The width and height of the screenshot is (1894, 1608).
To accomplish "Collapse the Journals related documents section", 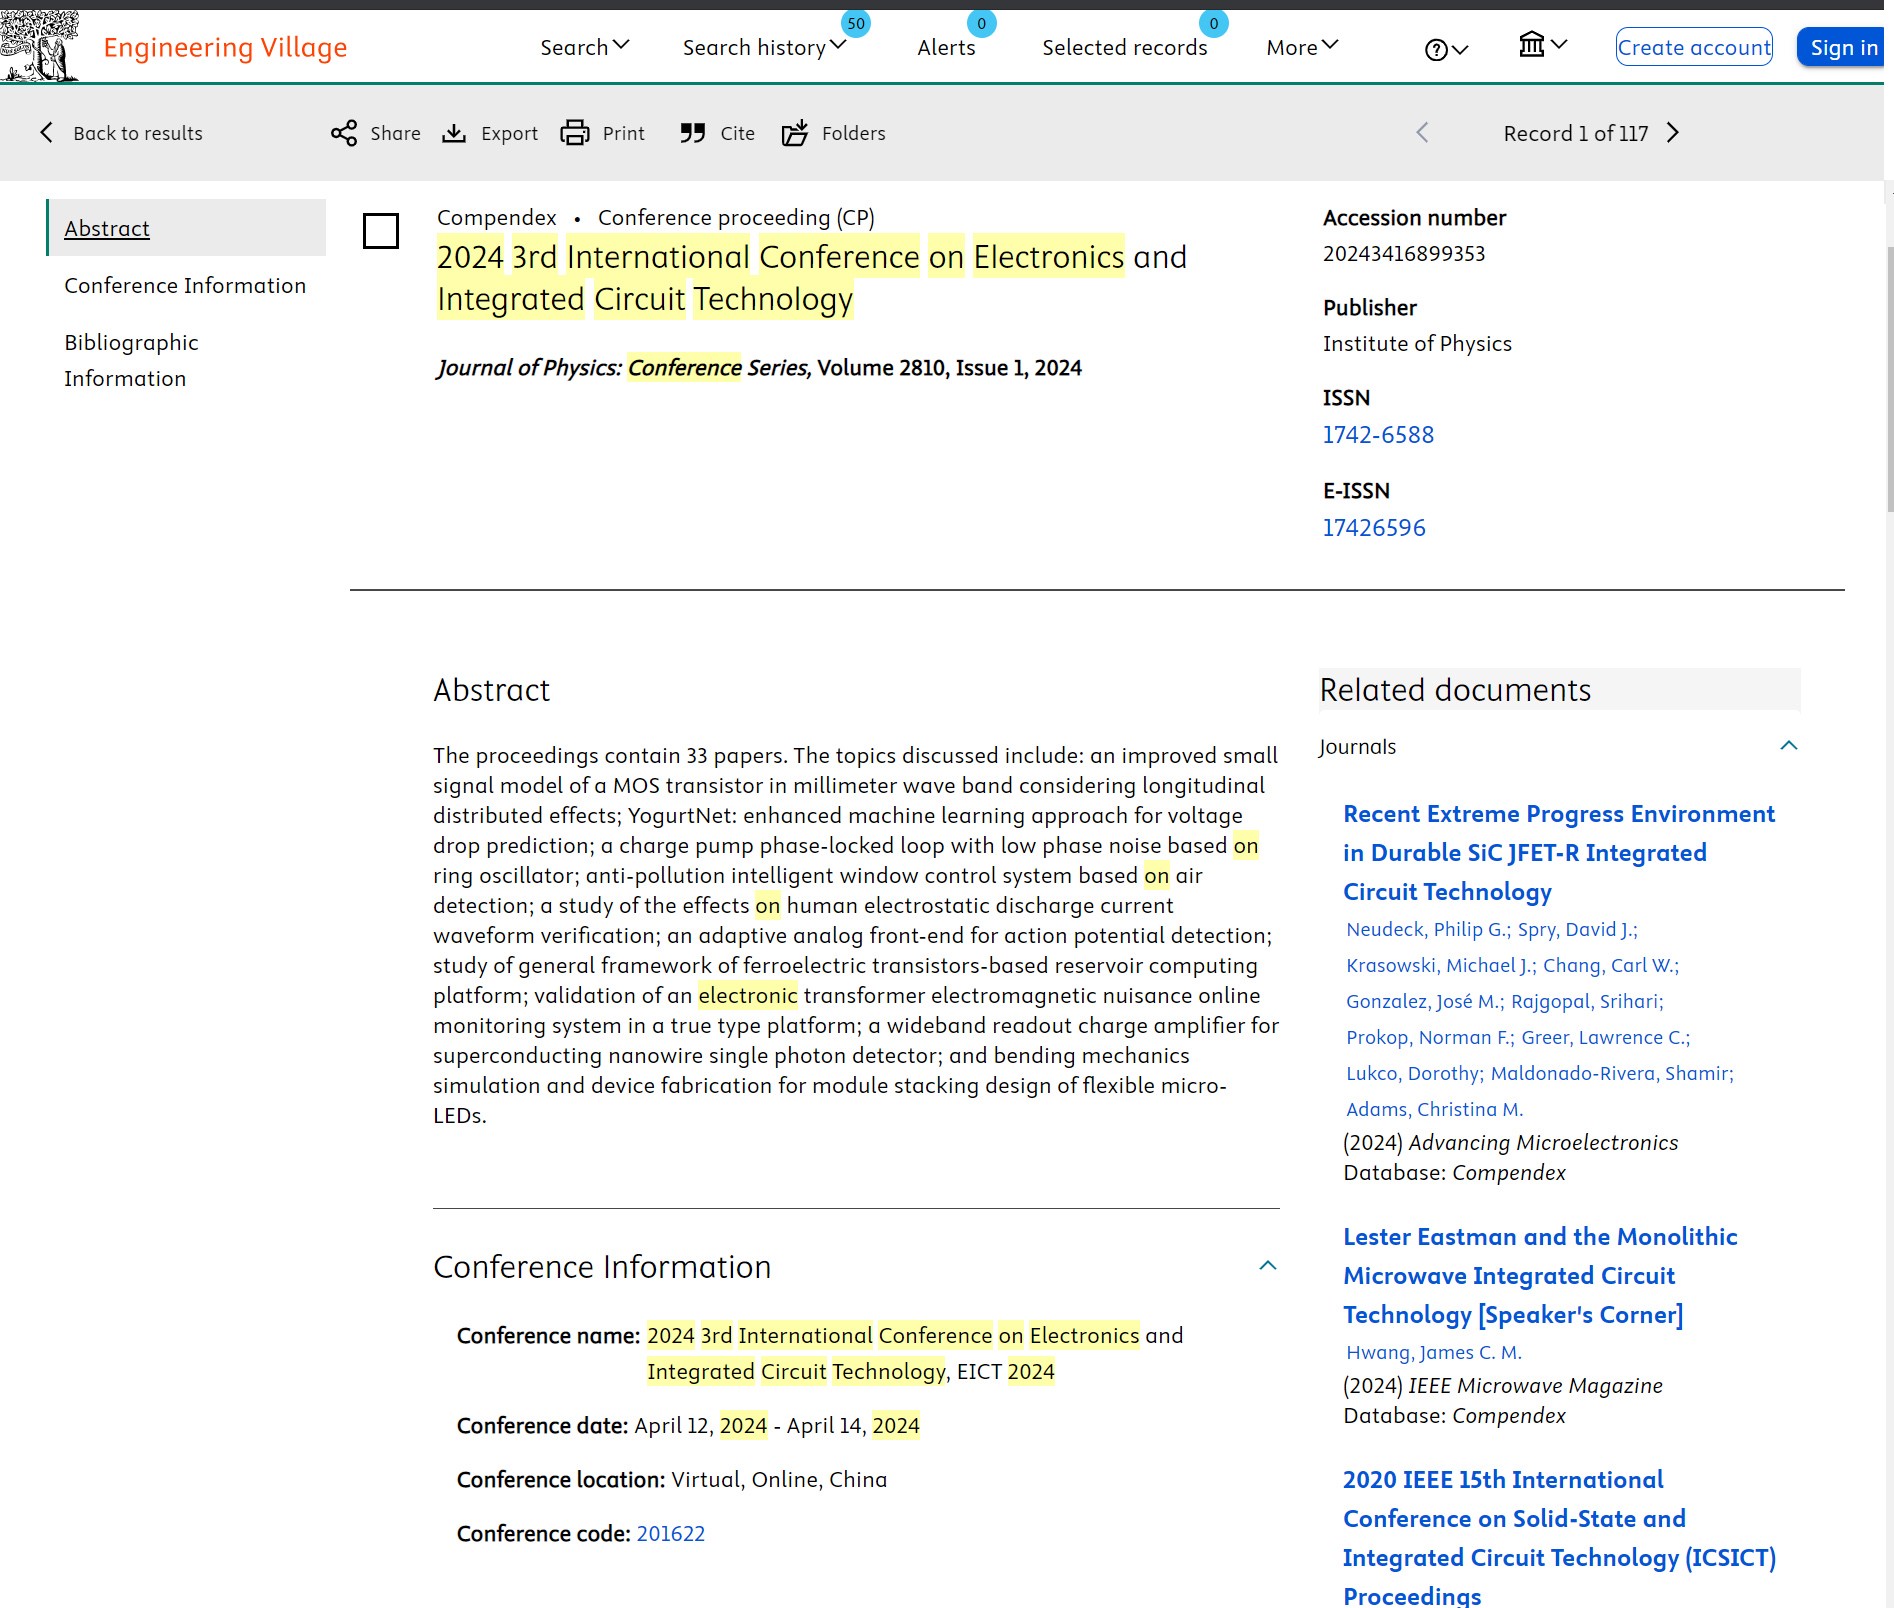I will pyautogui.click(x=1789, y=746).
